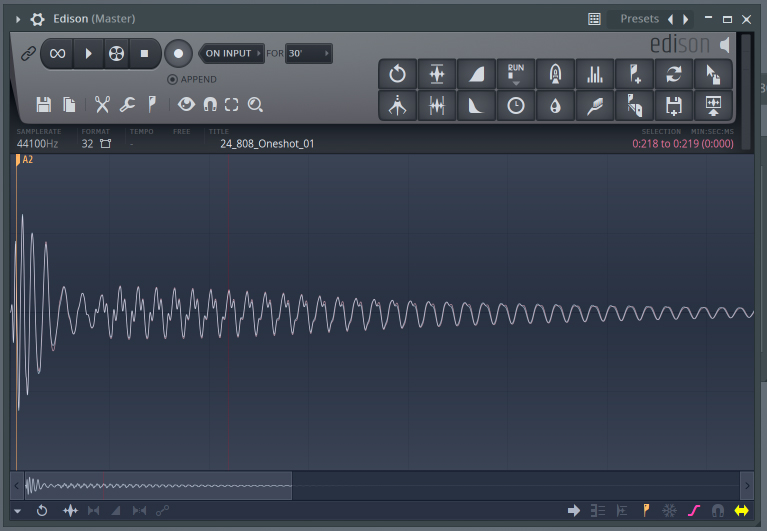Go to next preset arrow
This screenshot has height=531, width=767.
pyautogui.click(x=685, y=19)
